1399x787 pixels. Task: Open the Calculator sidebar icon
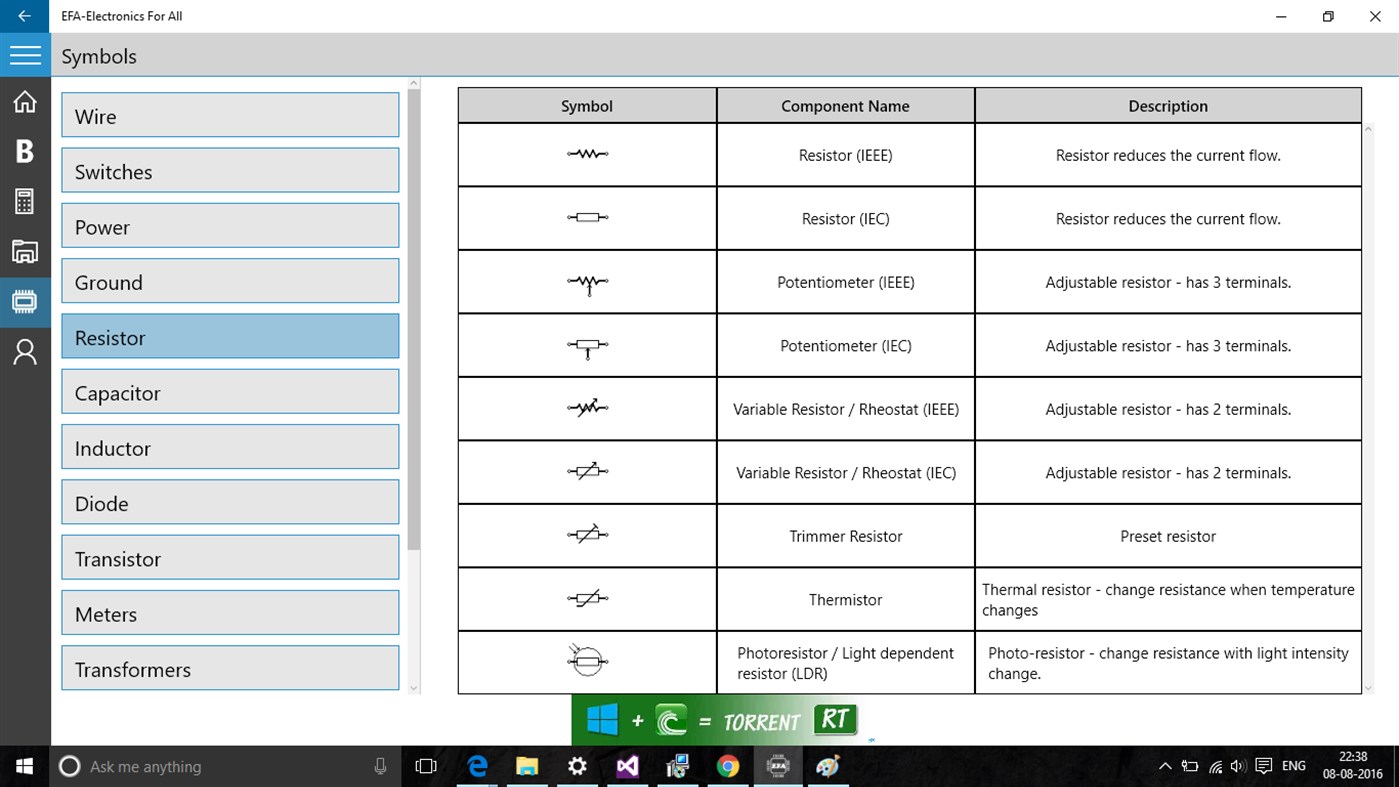coord(25,201)
